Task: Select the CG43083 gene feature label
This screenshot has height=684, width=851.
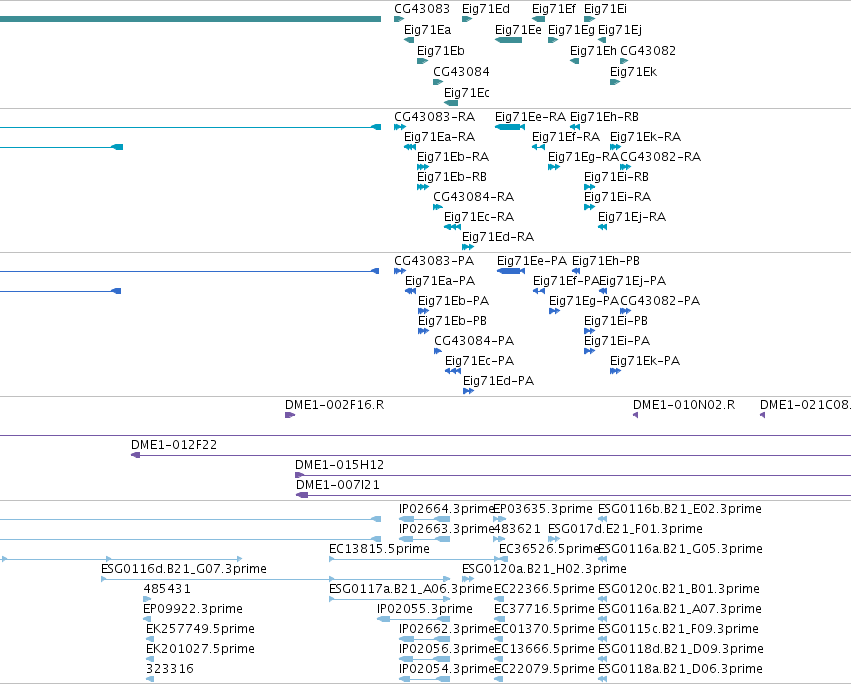Action: (x=422, y=9)
